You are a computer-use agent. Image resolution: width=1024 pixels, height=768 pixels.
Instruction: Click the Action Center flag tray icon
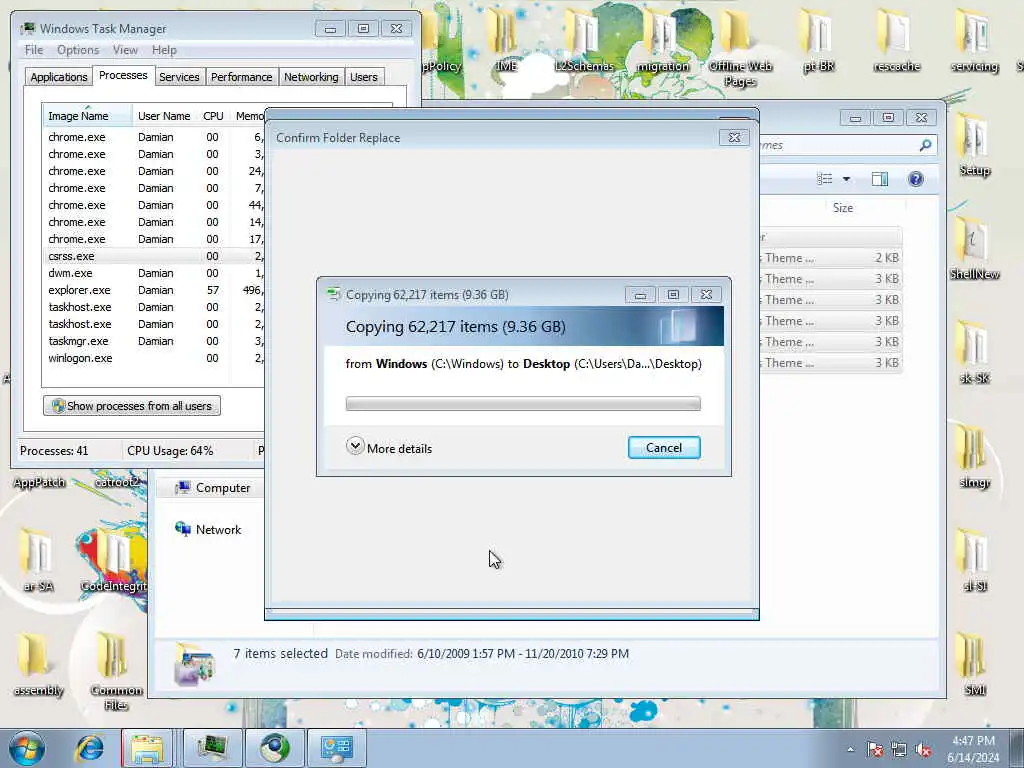coord(875,749)
